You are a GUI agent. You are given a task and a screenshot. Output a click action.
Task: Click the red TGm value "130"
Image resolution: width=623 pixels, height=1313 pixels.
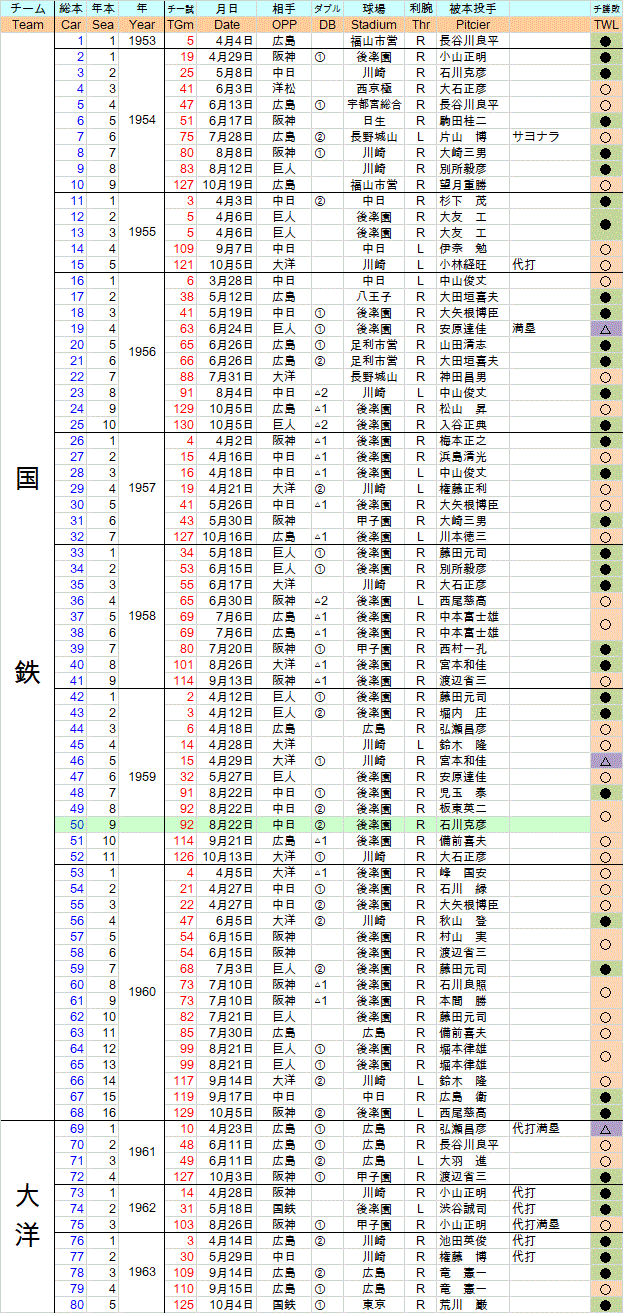tap(183, 424)
